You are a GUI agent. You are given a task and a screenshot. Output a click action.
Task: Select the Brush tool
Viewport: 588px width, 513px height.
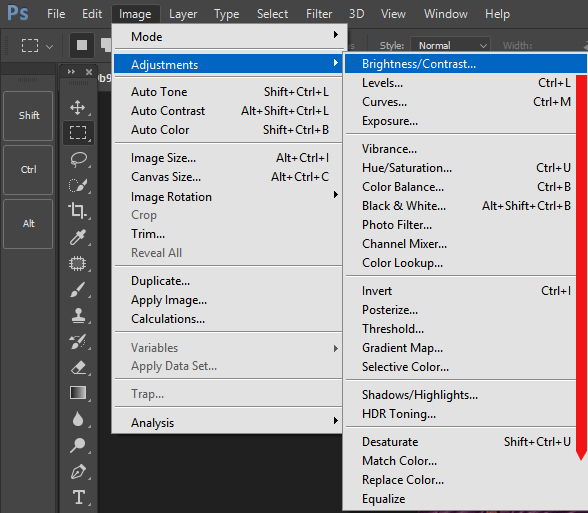click(x=78, y=290)
